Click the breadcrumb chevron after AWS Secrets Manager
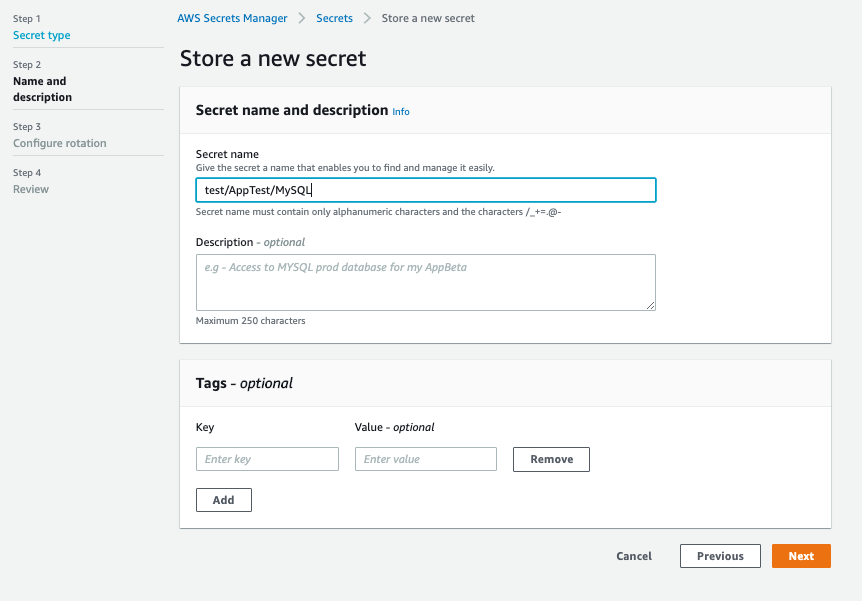 [302, 18]
